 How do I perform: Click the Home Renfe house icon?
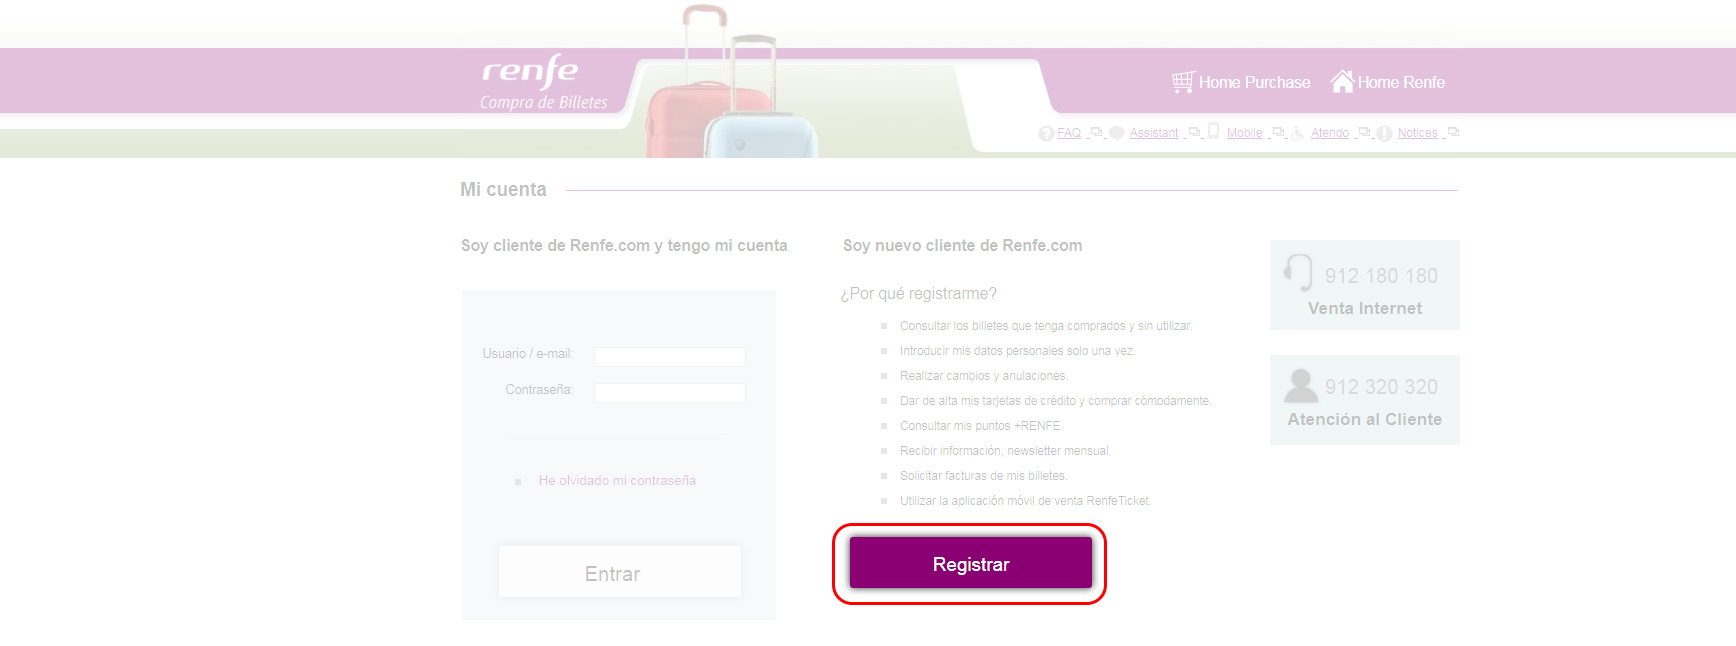click(x=1342, y=81)
